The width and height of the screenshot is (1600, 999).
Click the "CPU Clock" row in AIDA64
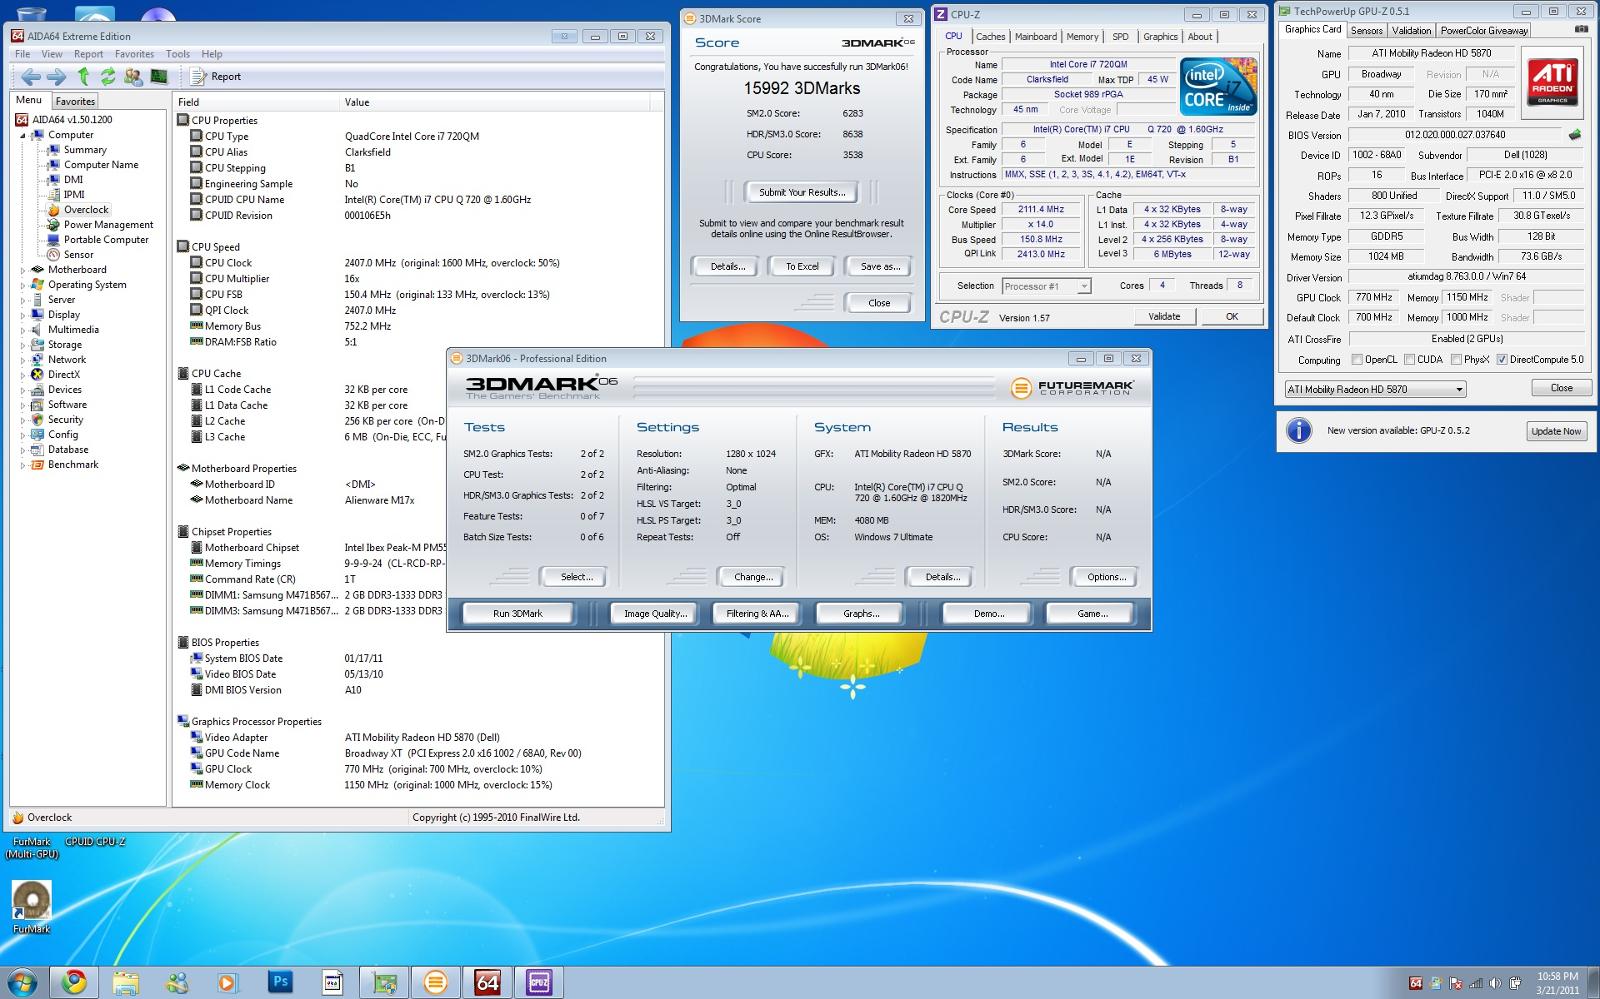pos(418,263)
